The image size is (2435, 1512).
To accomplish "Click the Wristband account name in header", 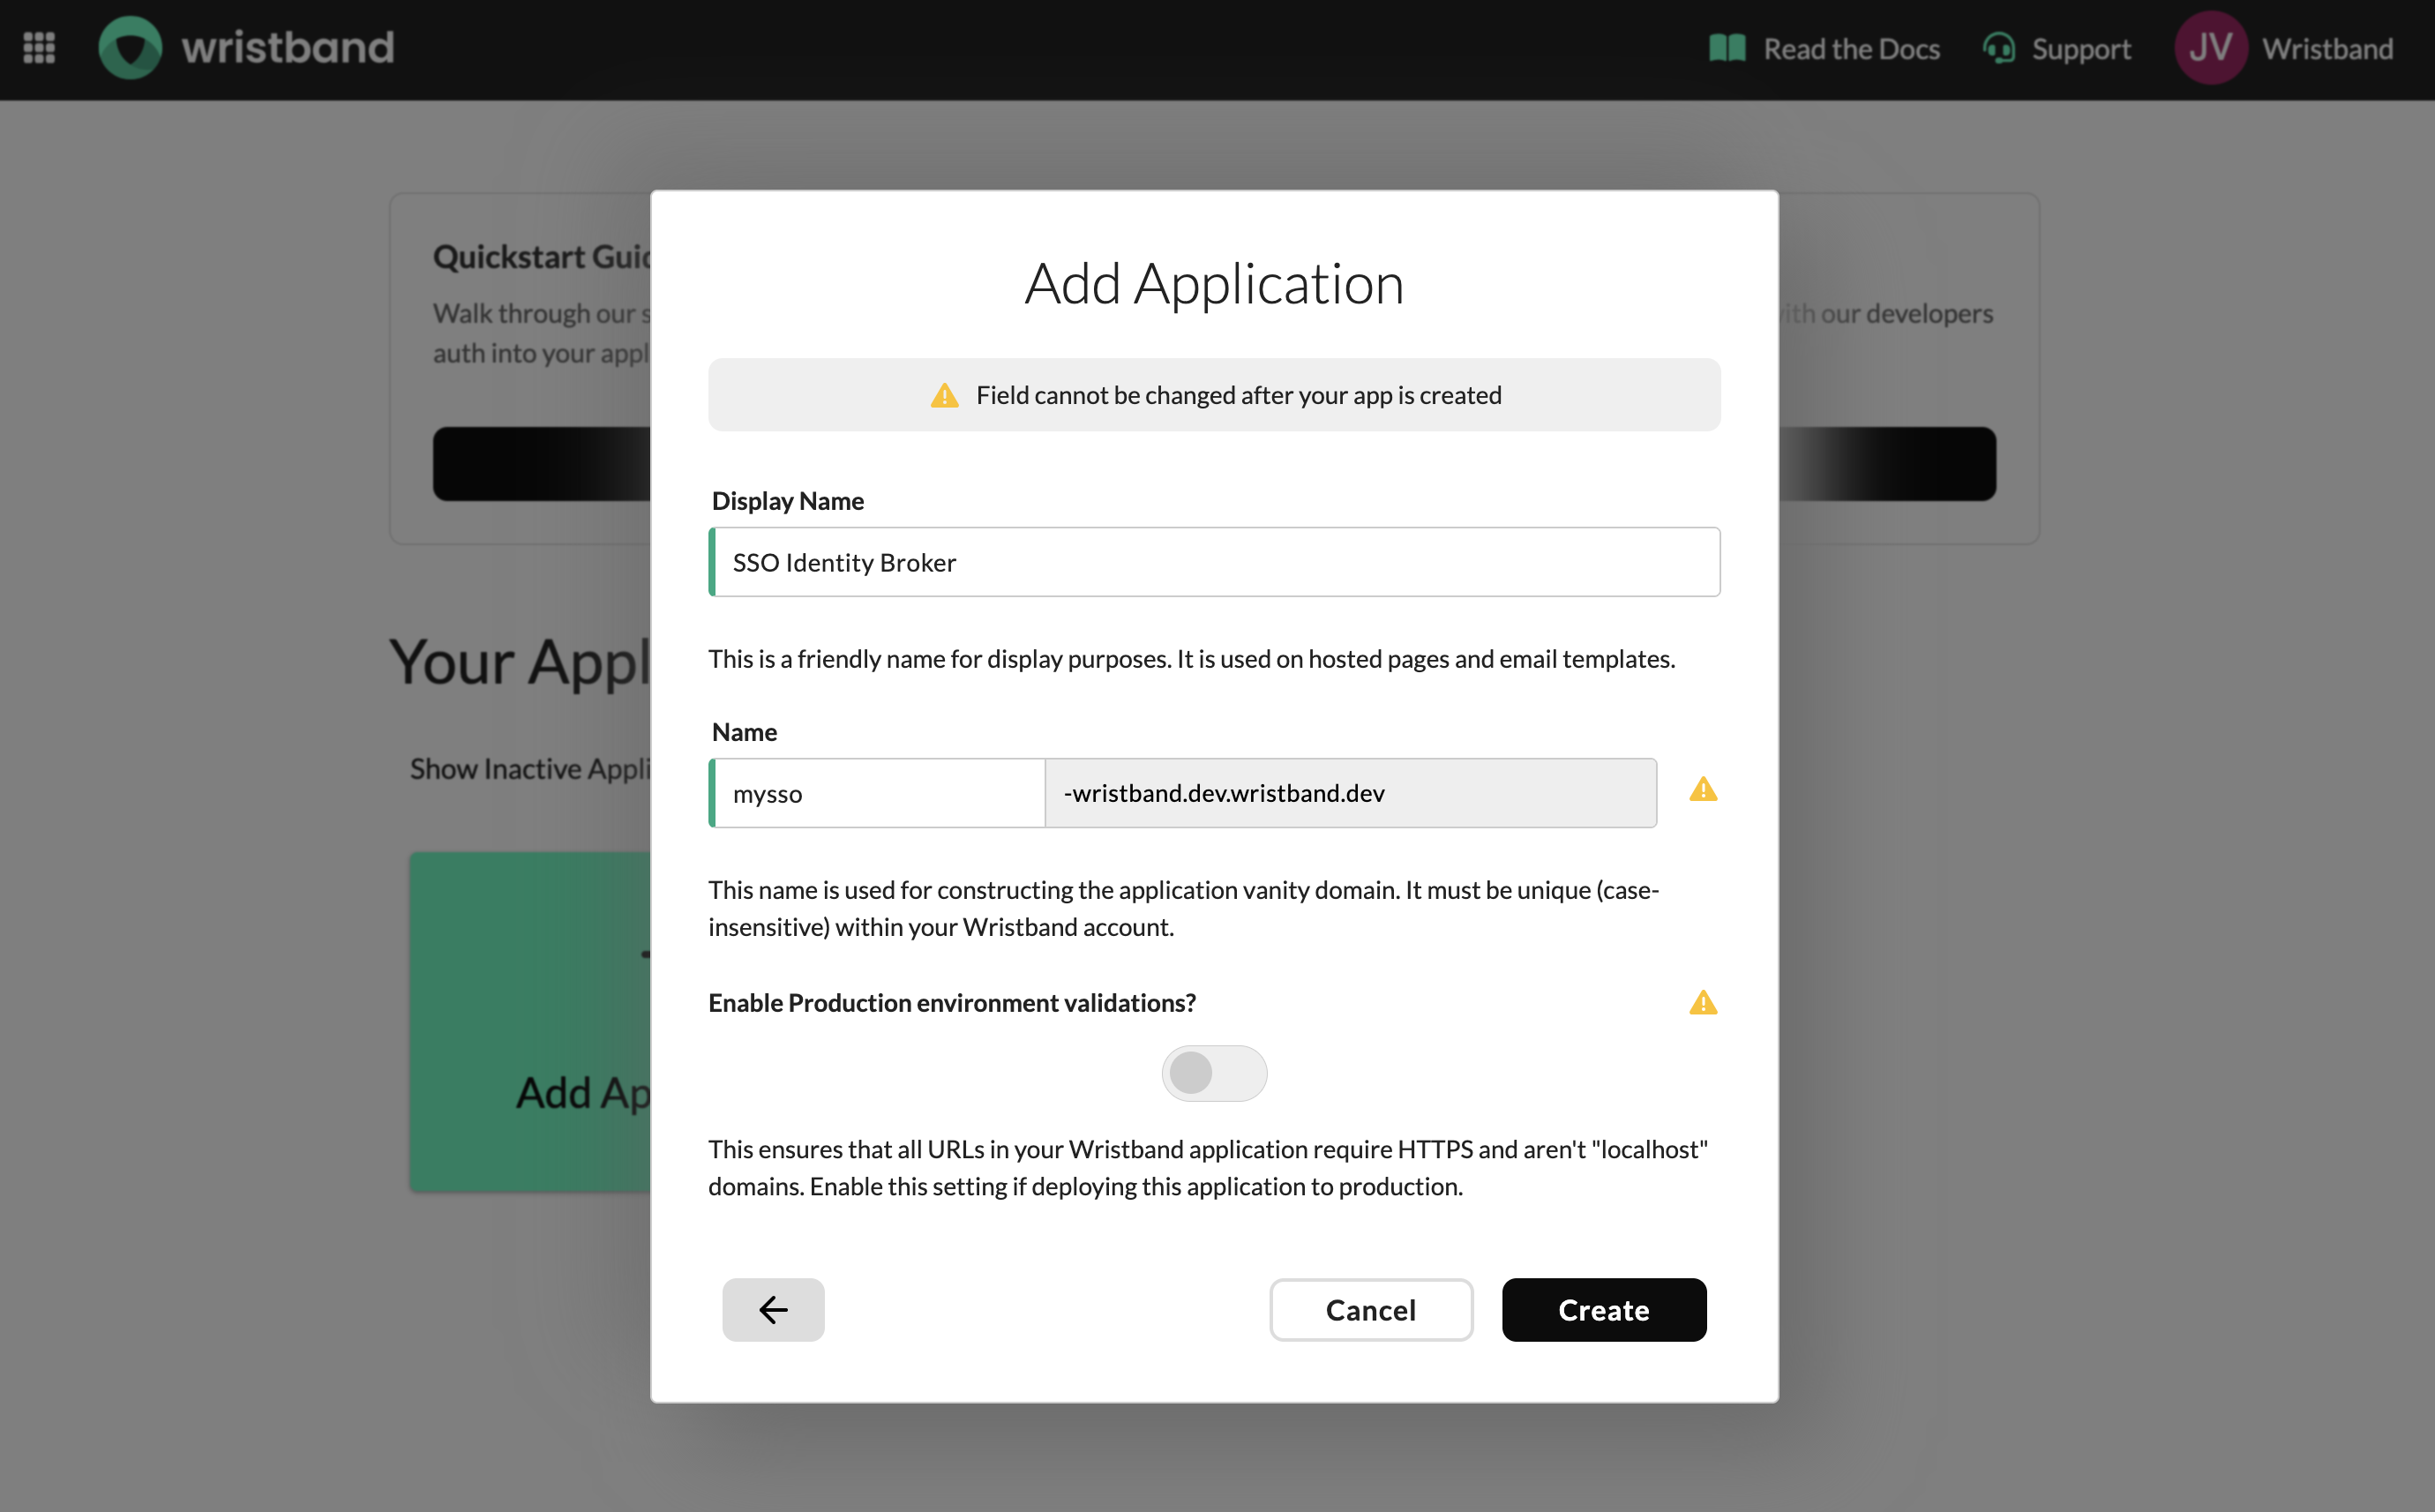I will tap(2327, 49).
